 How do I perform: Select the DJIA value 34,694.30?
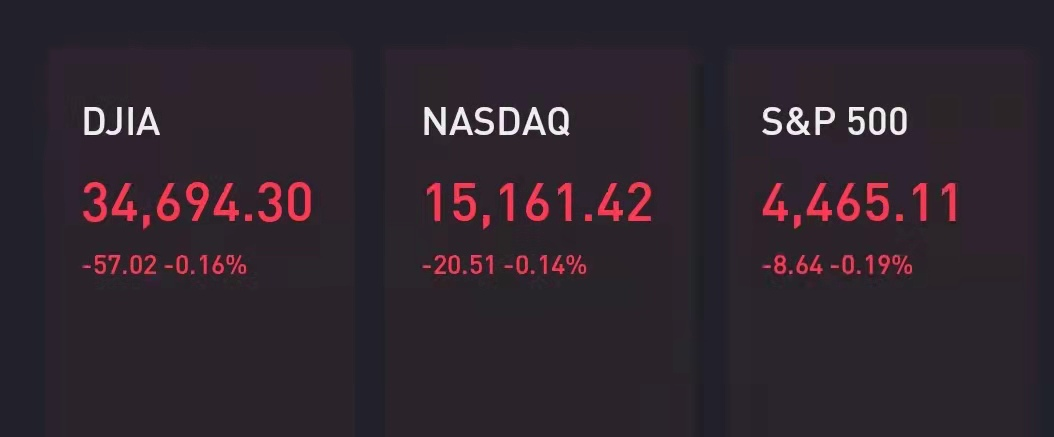click(198, 203)
